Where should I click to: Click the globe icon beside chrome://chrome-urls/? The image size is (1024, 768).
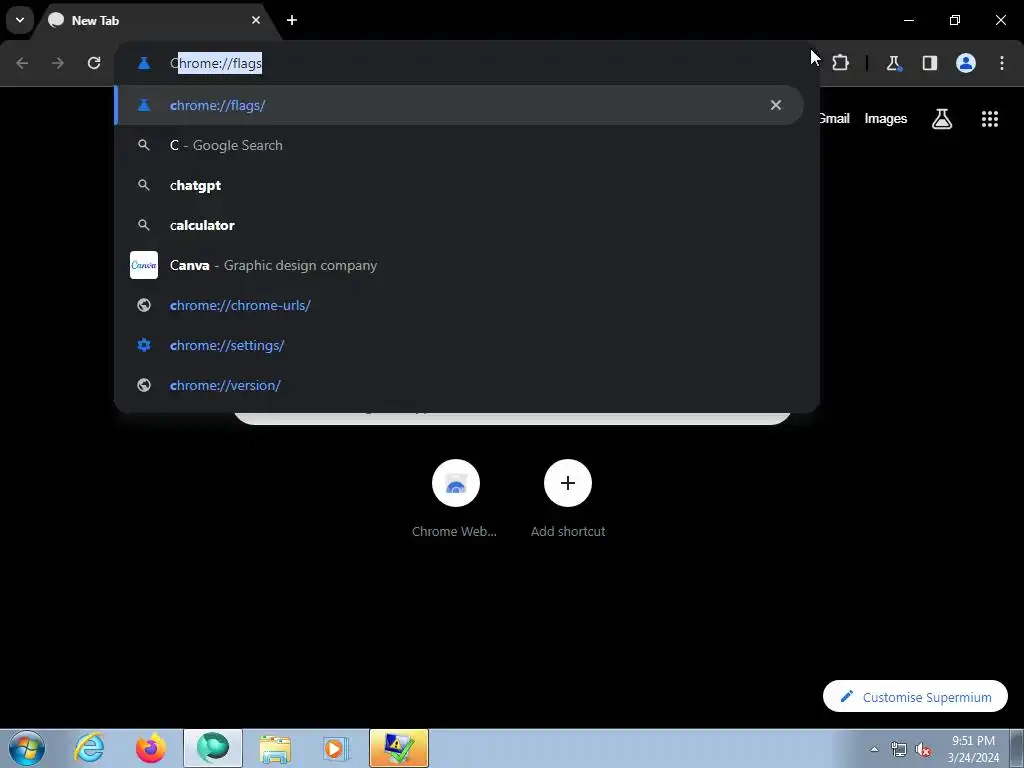coord(144,305)
